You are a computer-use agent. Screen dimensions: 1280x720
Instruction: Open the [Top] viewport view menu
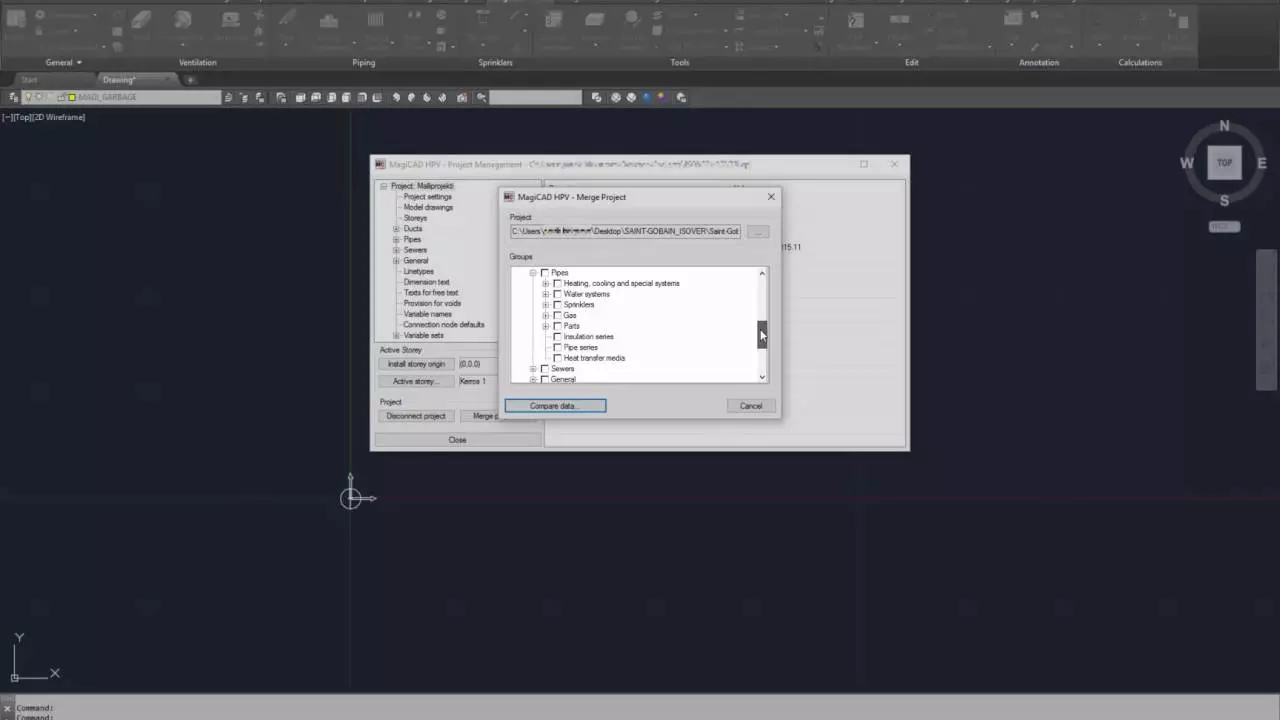point(22,117)
